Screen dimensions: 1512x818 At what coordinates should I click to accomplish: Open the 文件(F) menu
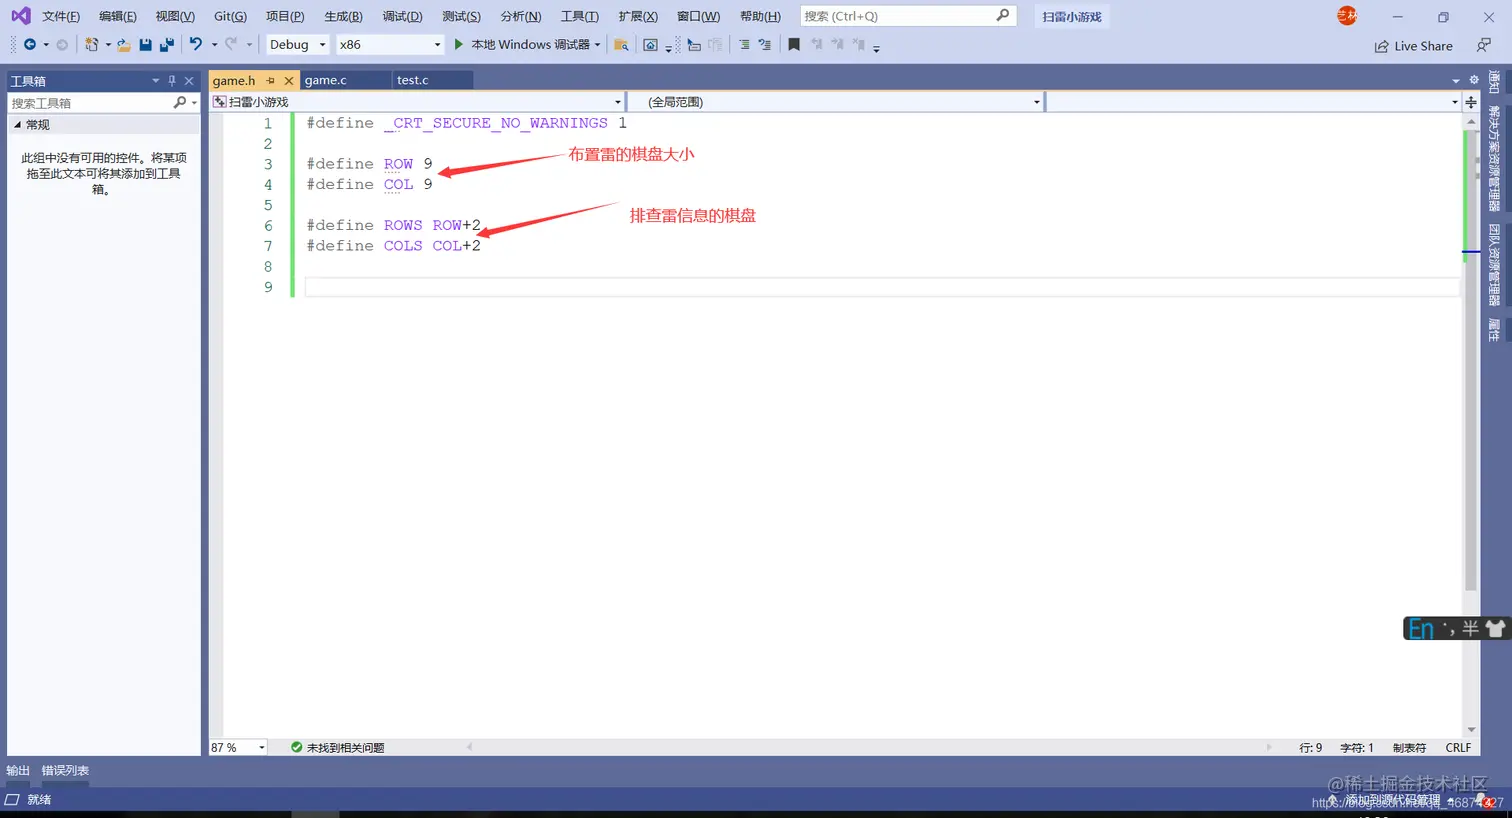pyautogui.click(x=60, y=16)
